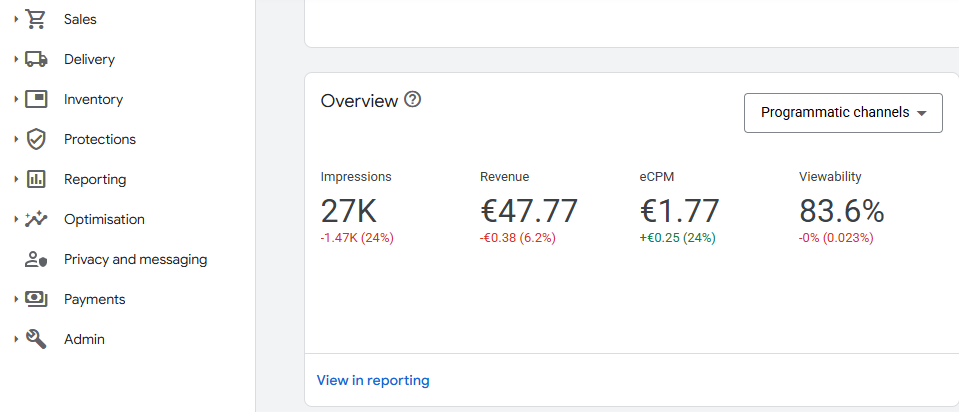The width and height of the screenshot is (959, 412).
Task: Click the Inventory icon in sidebar
Action: [x=36, y=99]
